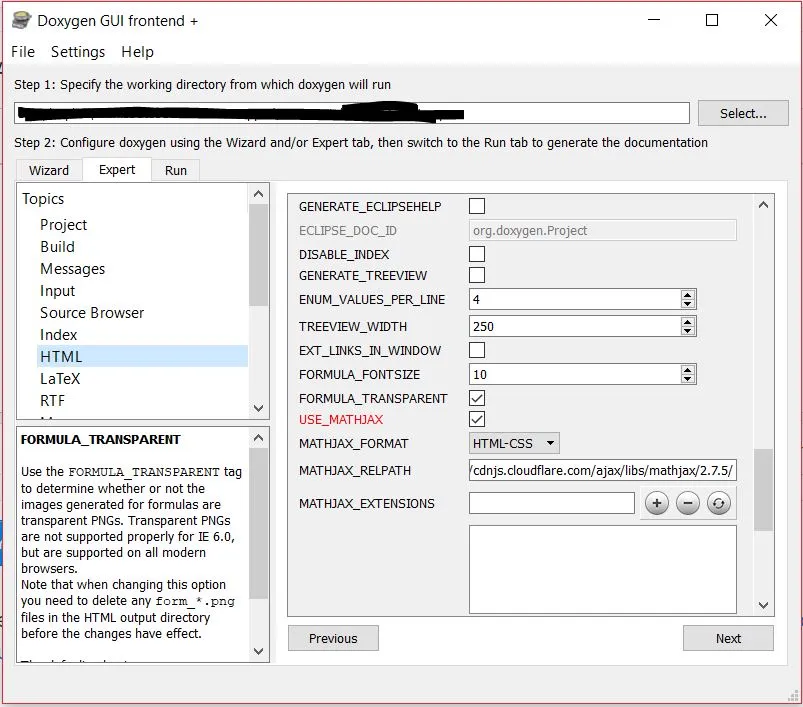This screenshot has width=803, height=707.
Task: Minimize the Doxygen window
Action: [x=654, y=20]
